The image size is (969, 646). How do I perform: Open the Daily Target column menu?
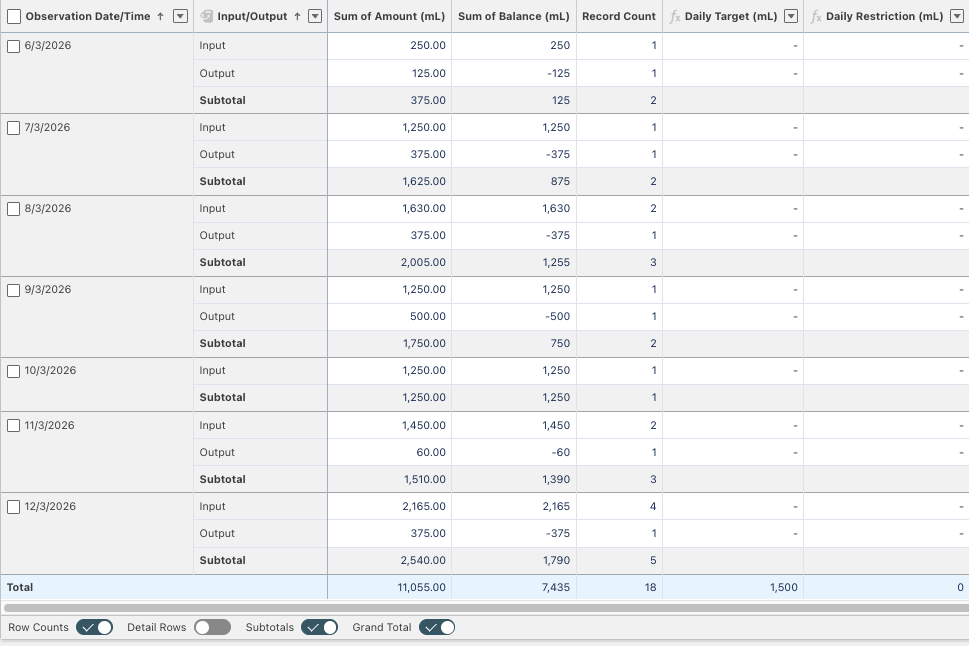pos(790,16)
